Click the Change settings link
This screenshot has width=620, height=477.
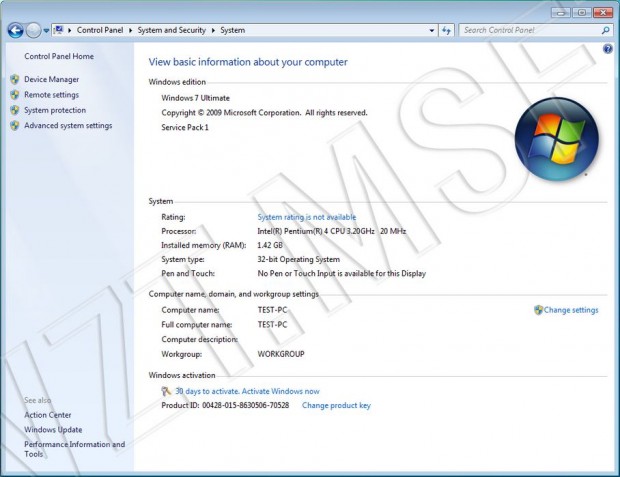571,310
